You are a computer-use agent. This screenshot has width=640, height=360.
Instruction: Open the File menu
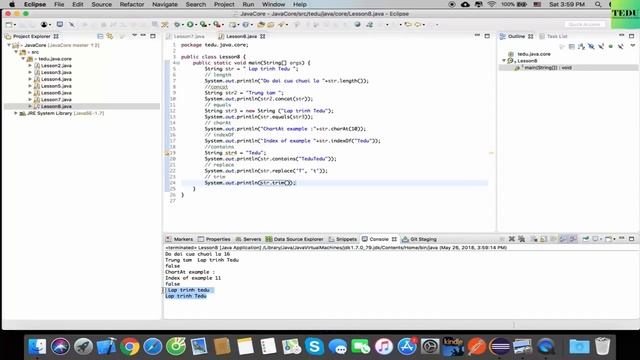(59, 4)
